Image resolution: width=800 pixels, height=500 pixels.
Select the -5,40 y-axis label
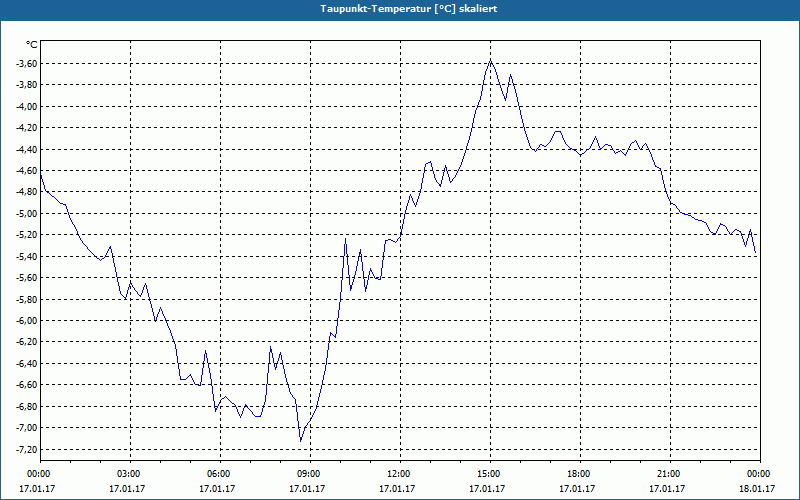[27, 257]
